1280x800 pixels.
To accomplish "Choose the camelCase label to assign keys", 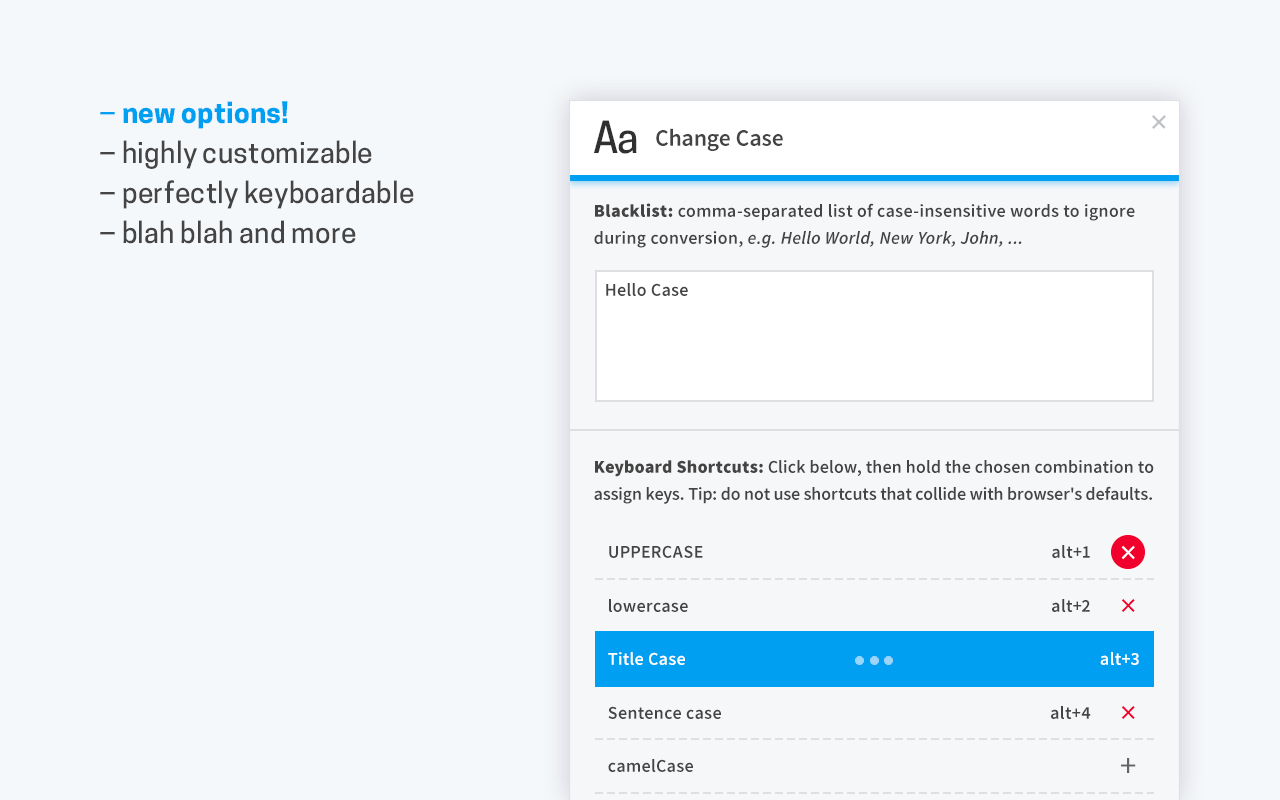I will coord(651,766).
